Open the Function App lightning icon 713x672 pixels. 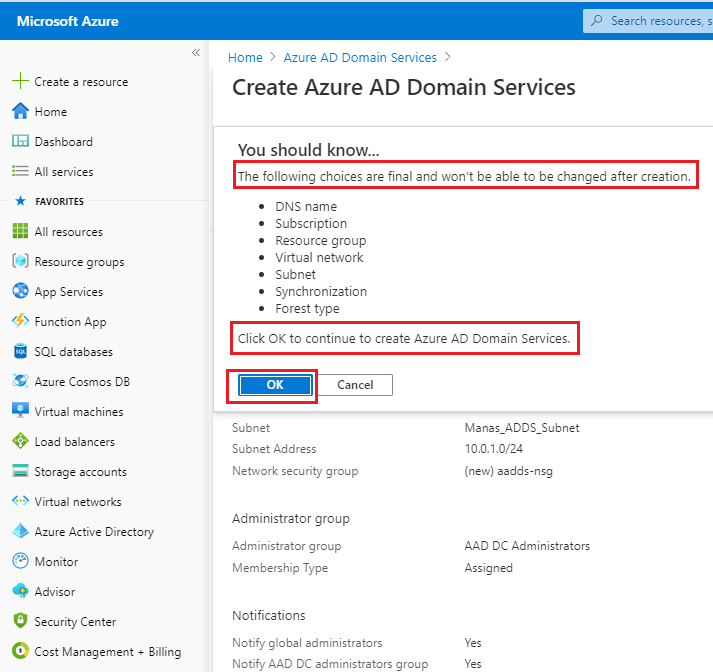coord(20,322)
